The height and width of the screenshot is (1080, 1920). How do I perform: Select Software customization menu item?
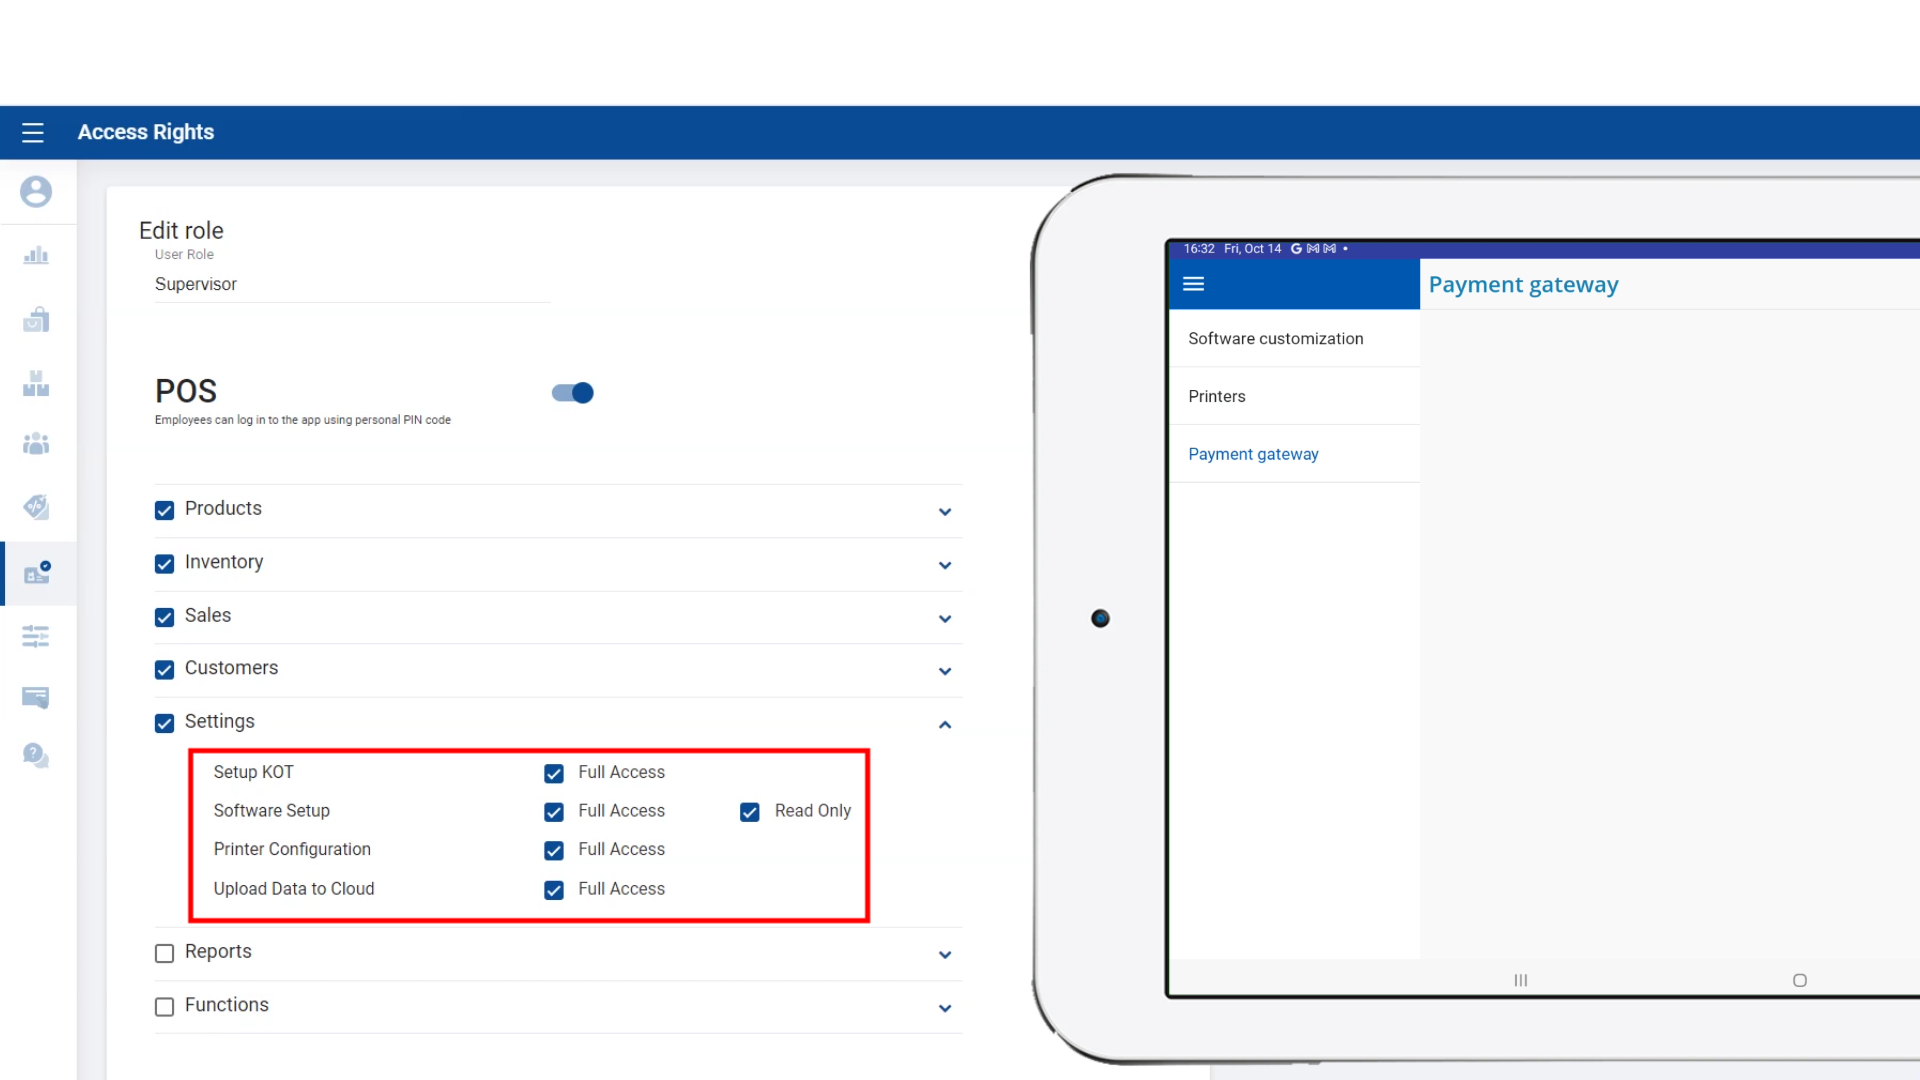click(x=1275, y=338)
